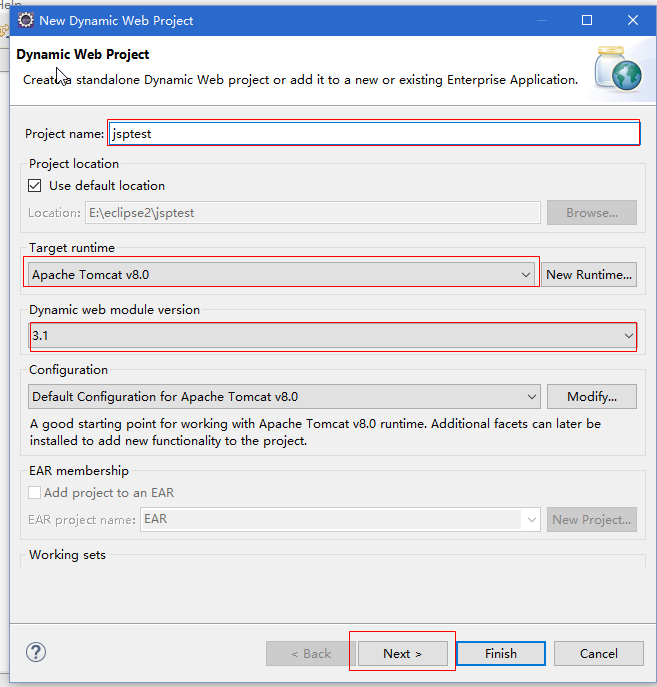Screen dimensions: 657x687
Task: Close the New Dynamic Web Project dialog
Action: coord(632,20)
